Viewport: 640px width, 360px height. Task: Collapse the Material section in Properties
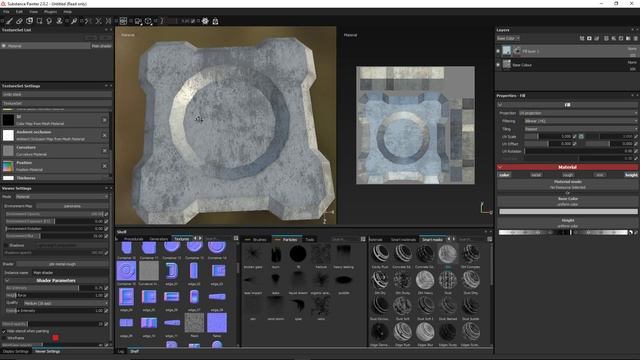coord(500,167)
